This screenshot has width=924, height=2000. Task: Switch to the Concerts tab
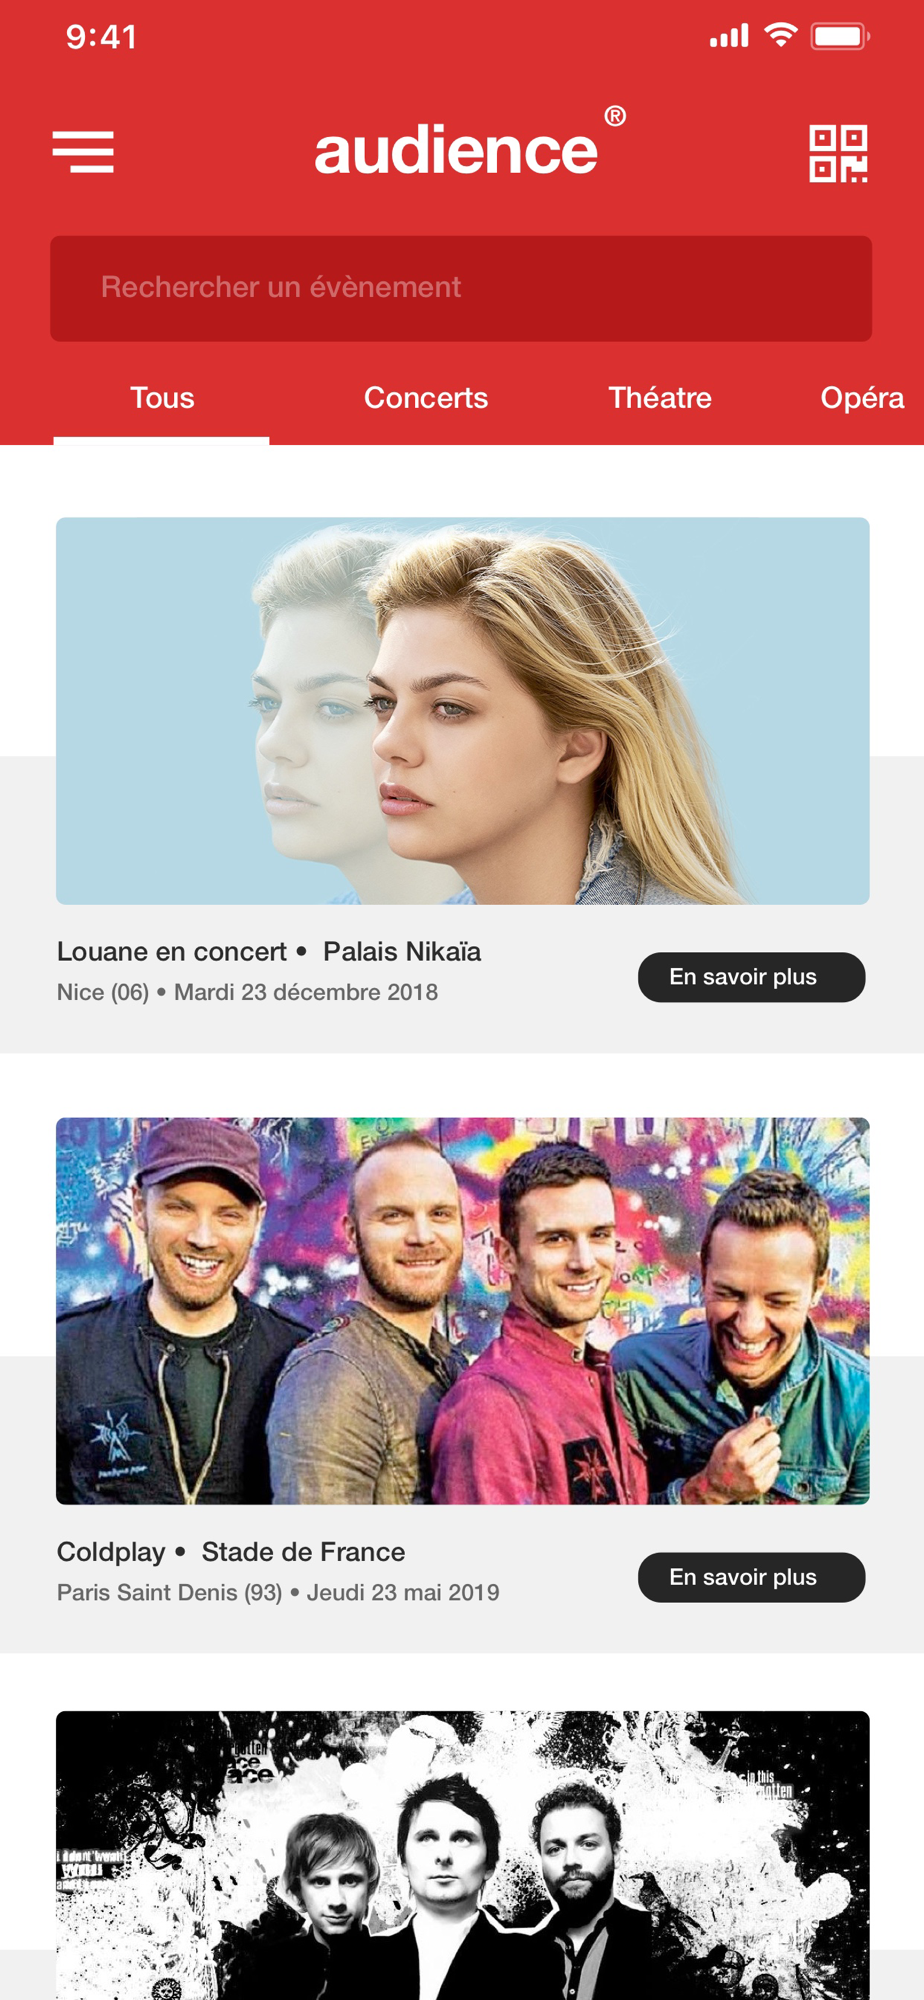click(426, 398)
